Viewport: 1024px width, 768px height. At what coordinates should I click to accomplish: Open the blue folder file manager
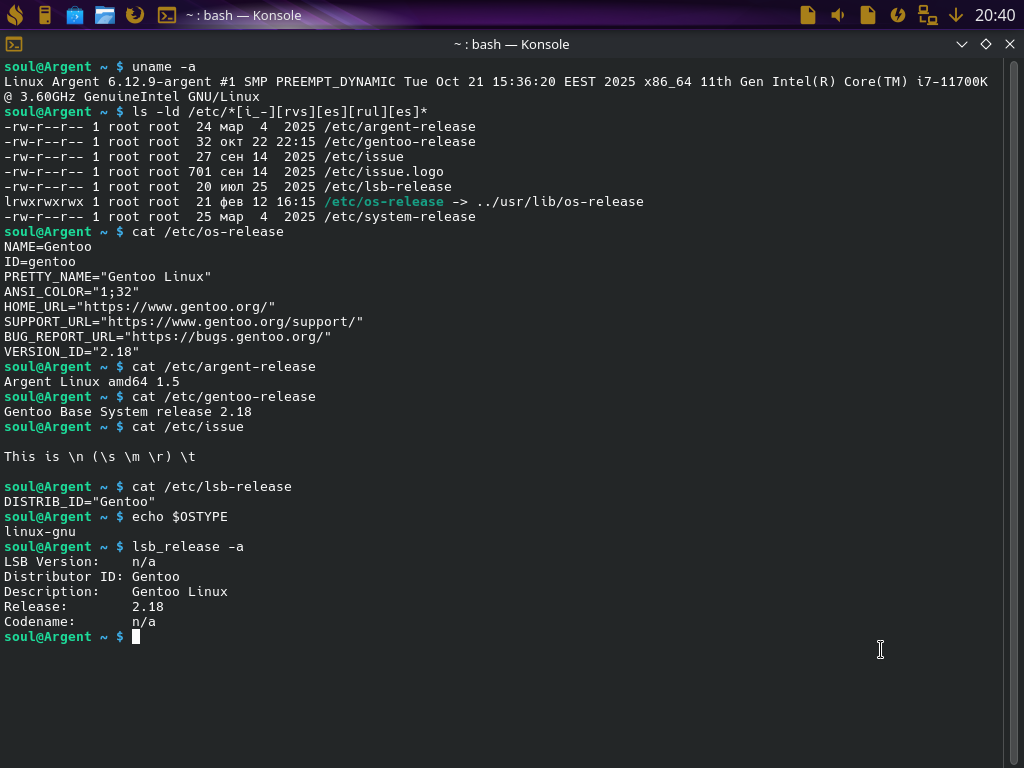pos(105,15)
